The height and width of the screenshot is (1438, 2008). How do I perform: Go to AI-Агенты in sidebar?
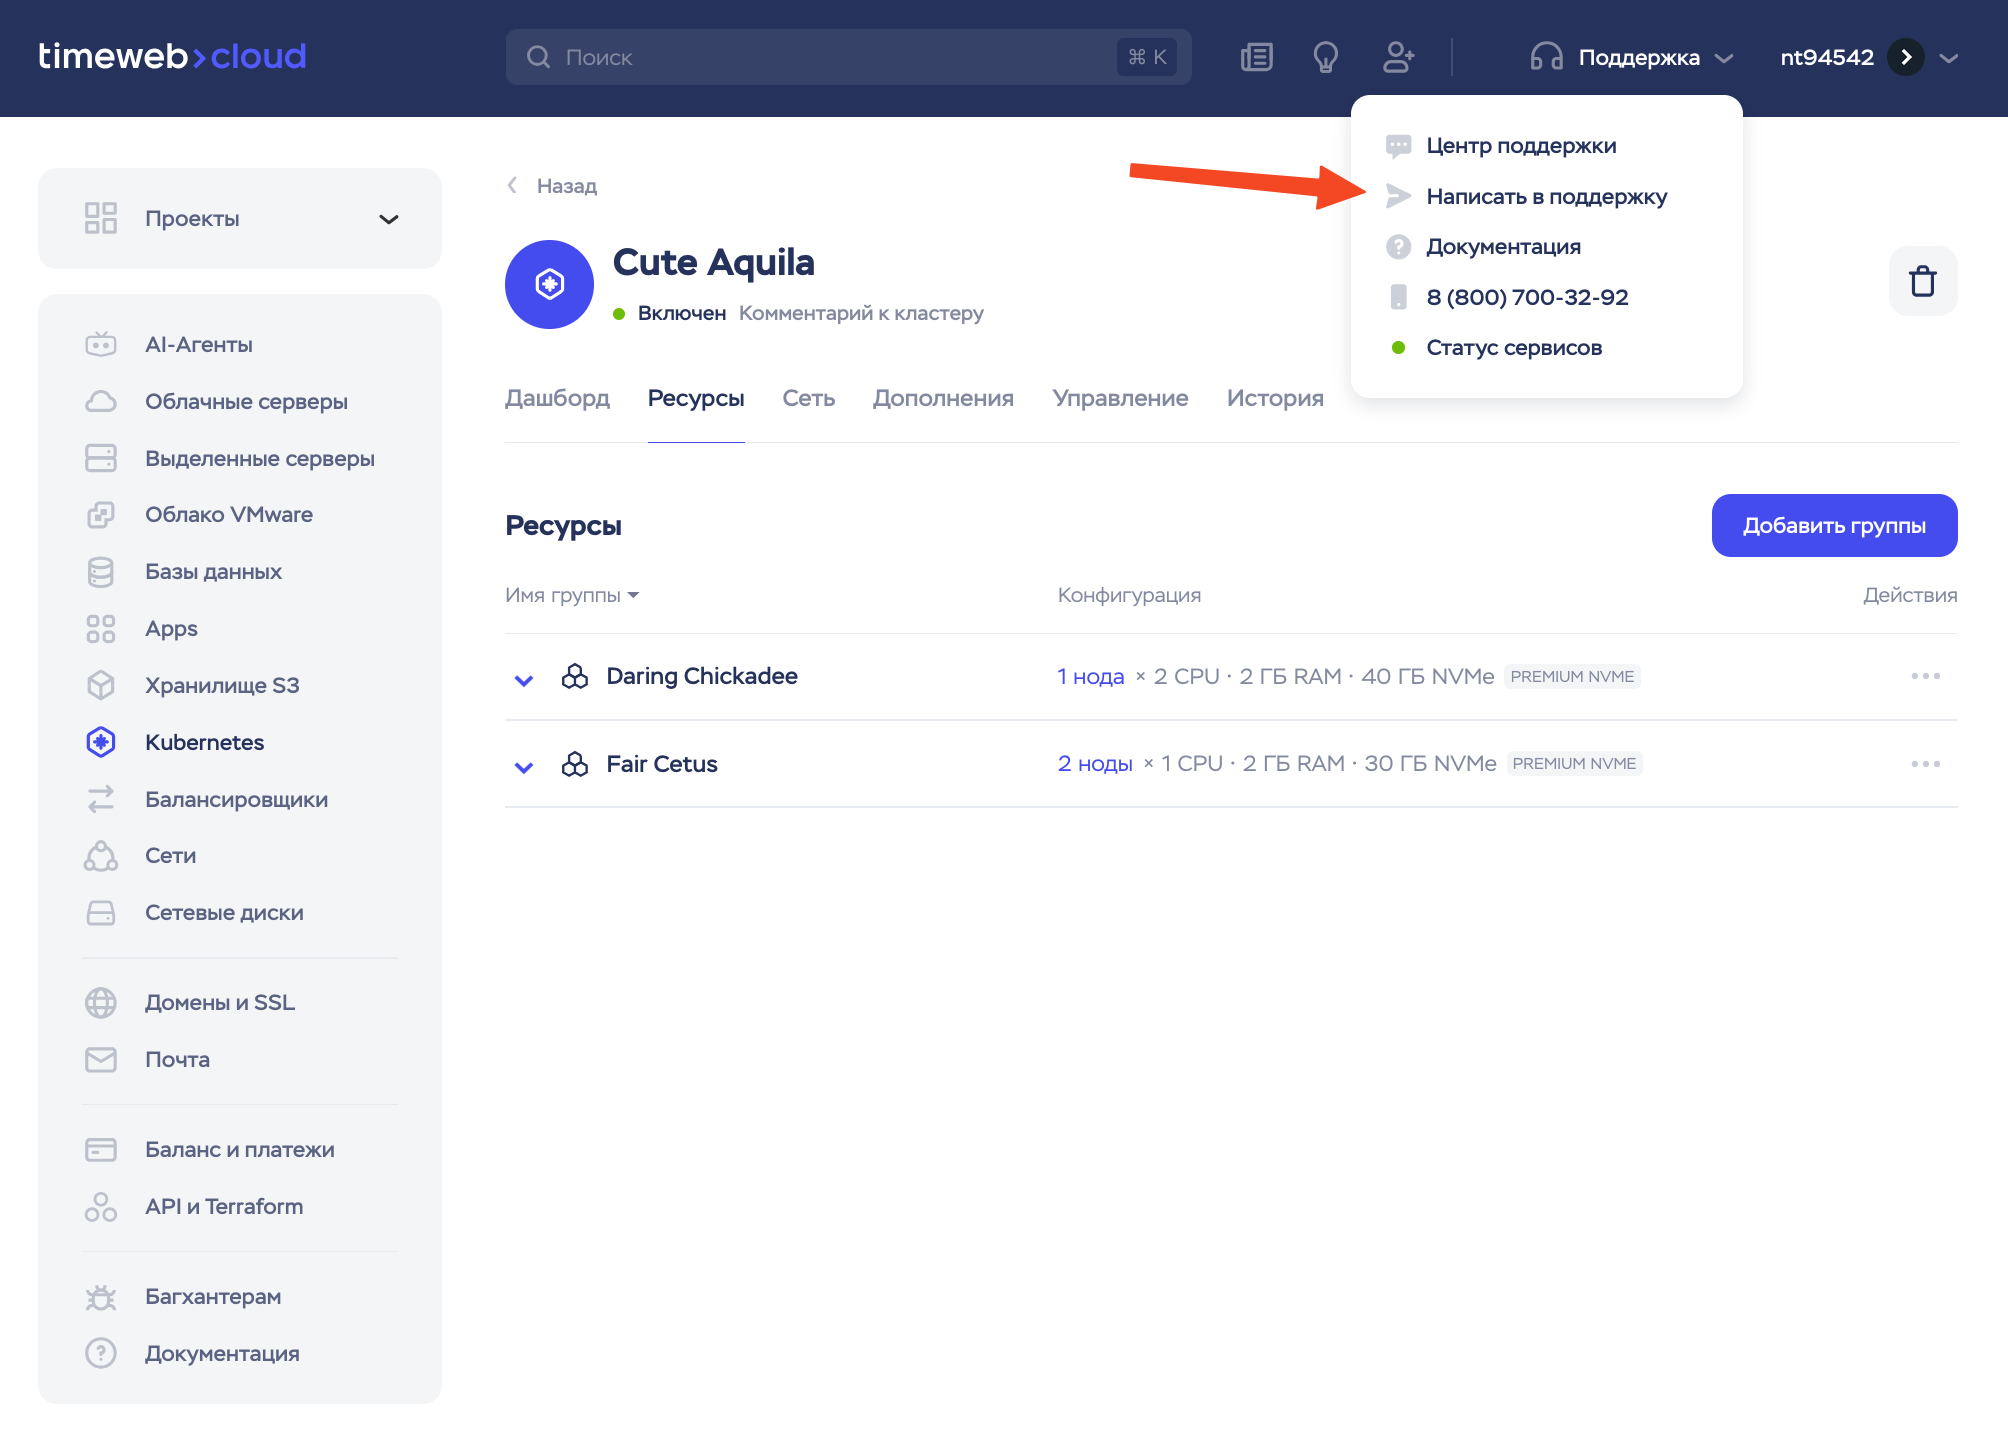[x=198, y=344]
